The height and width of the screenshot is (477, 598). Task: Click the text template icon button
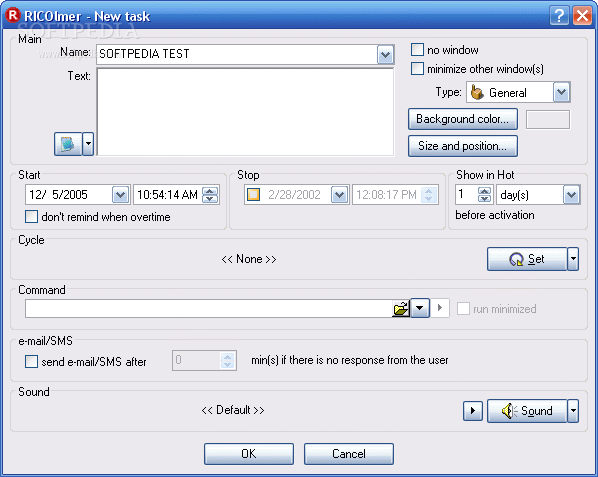point(68,144)
